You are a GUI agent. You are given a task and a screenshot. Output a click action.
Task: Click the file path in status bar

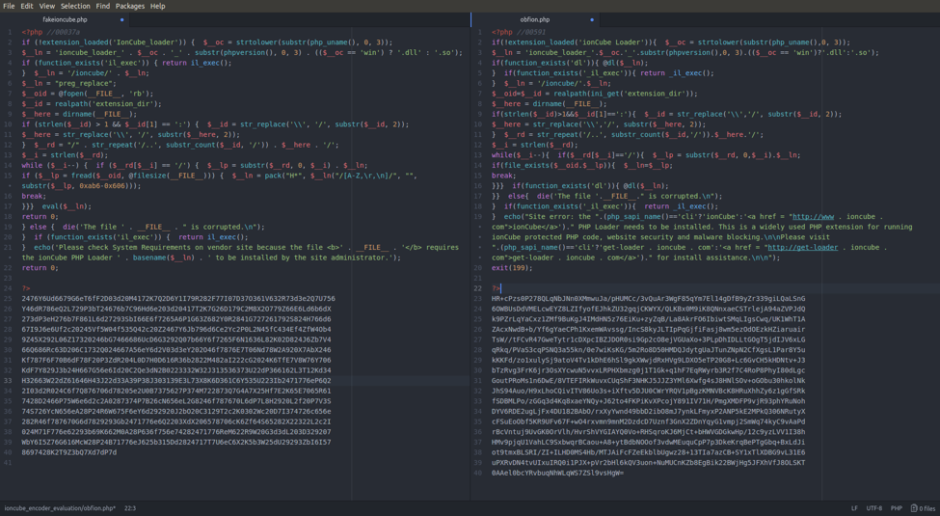point(60,509)
